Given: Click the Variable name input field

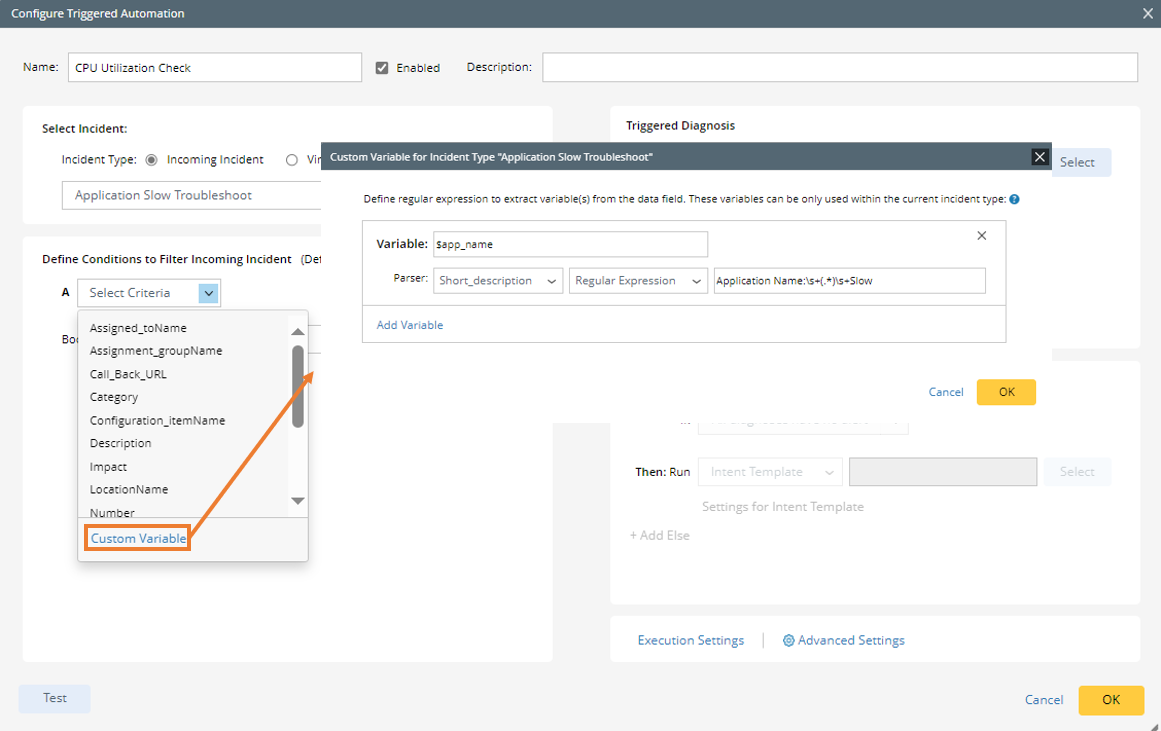Looking at the screenshot, I should coord(570,244).
